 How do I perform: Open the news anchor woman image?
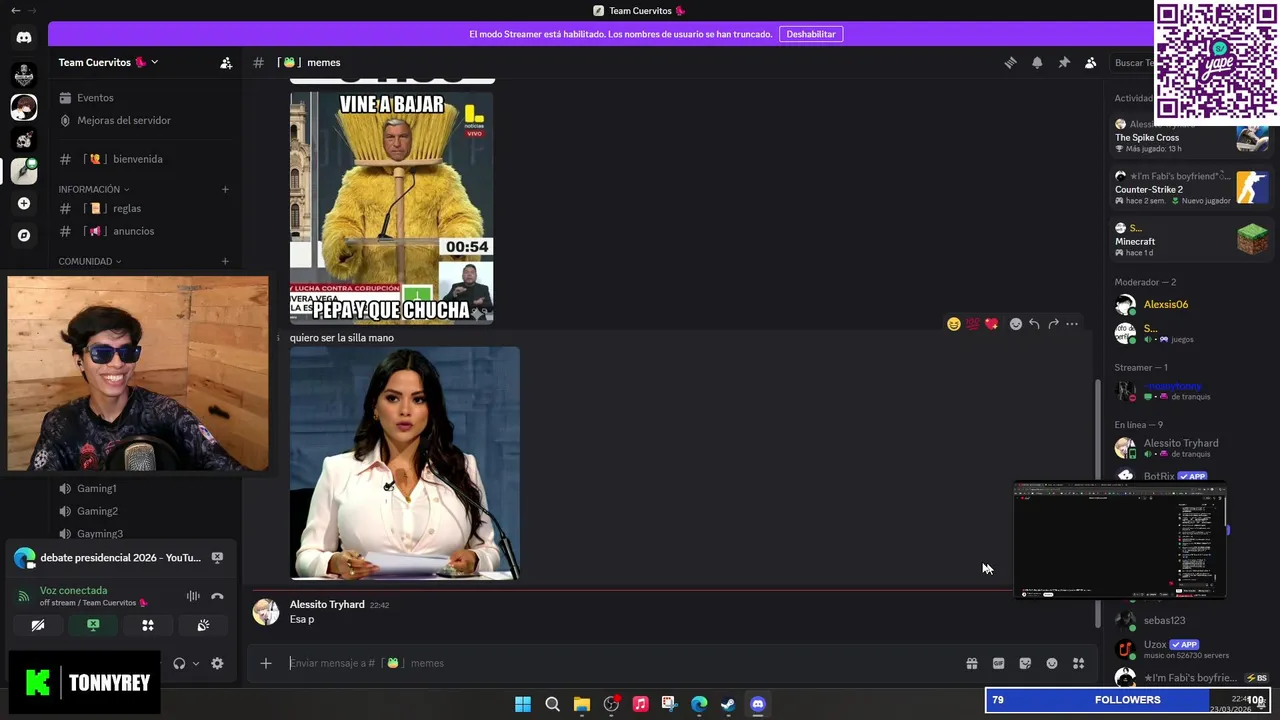(405, 463)
